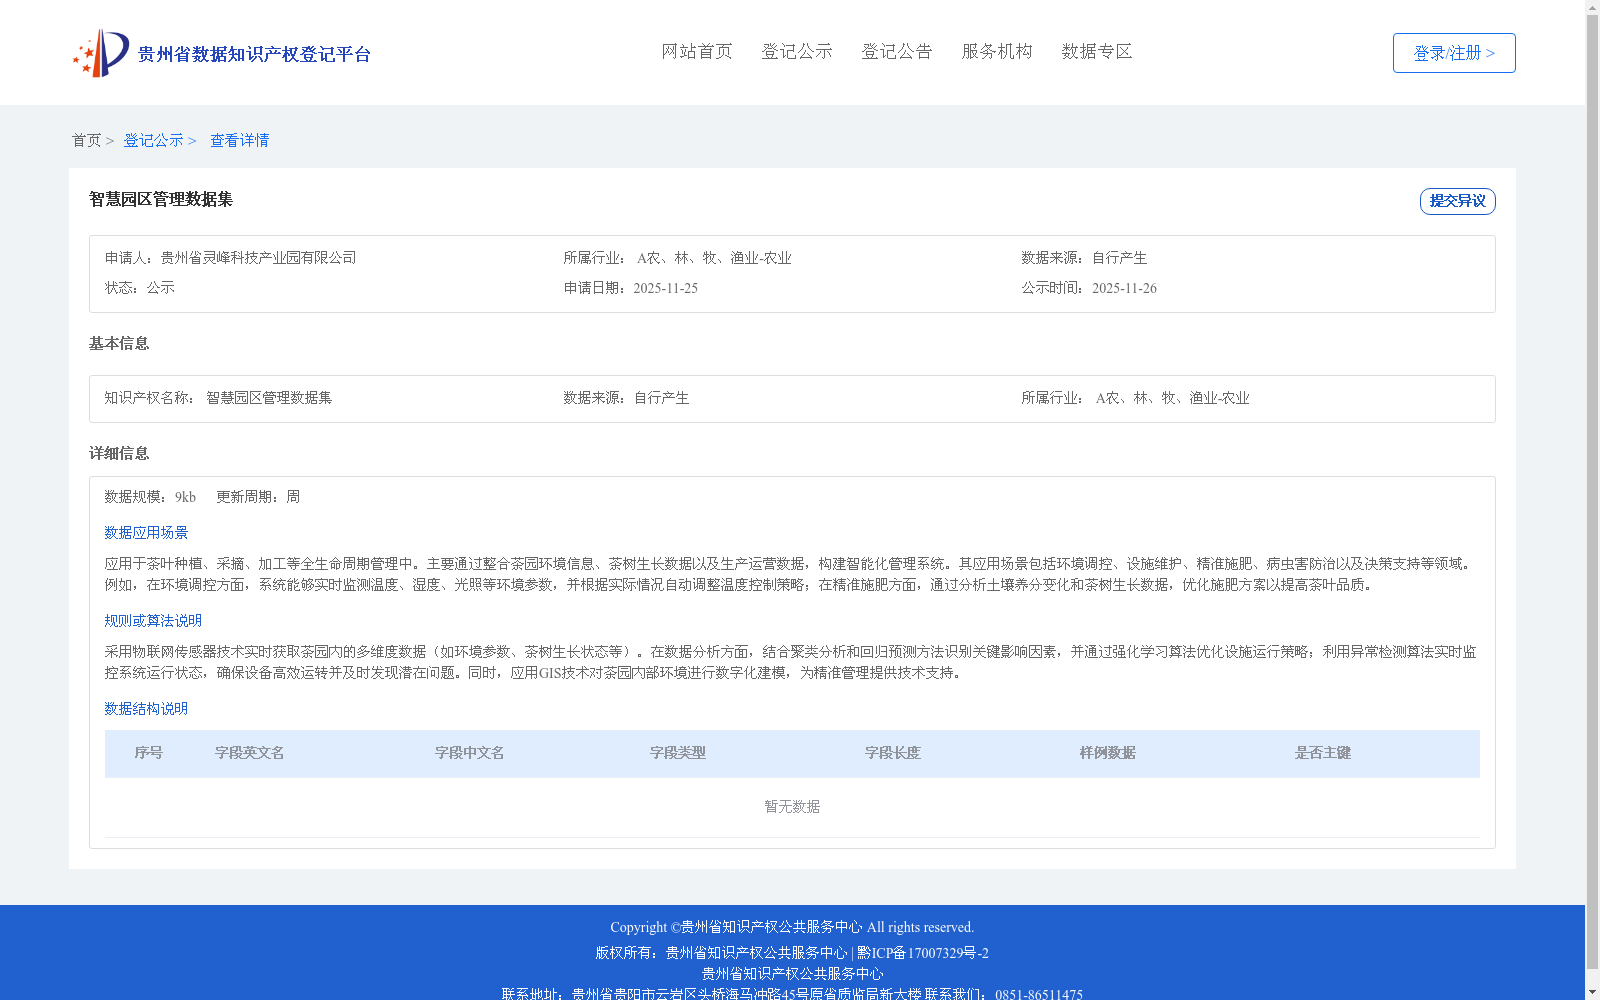Viewport: 1600px width, 1000px height.
Task: Click 序号 column header
Action: tap(149, 753)
